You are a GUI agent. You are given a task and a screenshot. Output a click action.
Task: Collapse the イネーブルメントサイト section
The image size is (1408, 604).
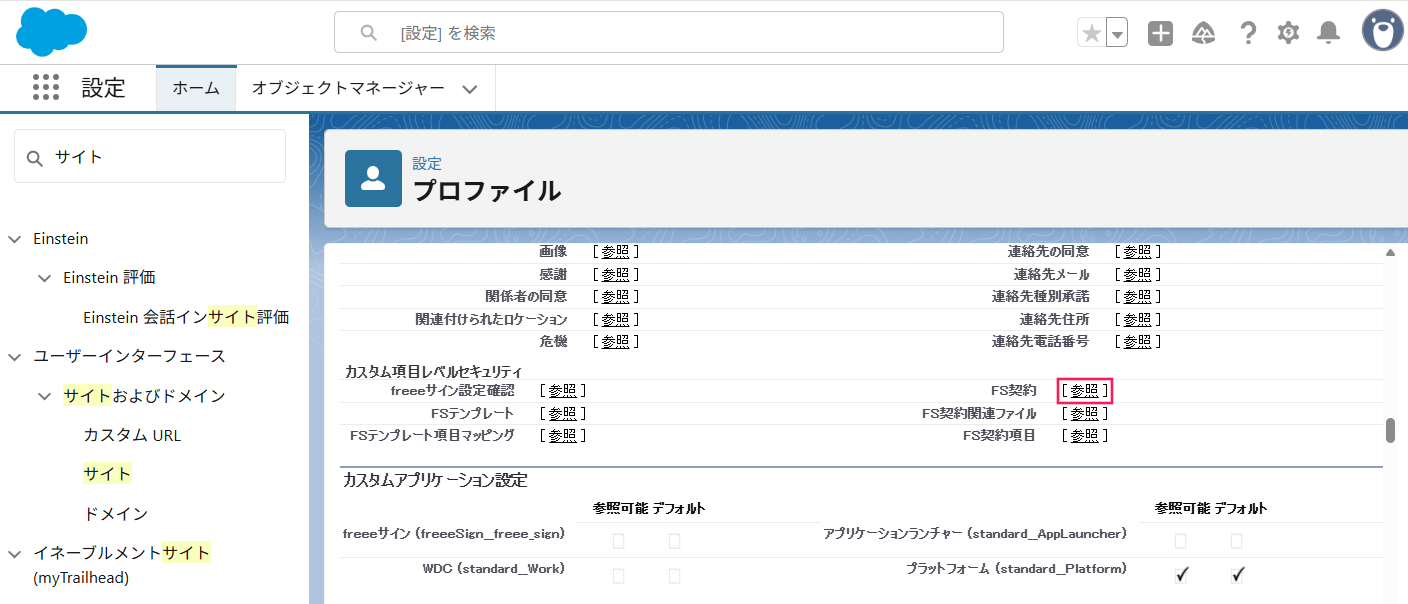(x=14, y=553)
